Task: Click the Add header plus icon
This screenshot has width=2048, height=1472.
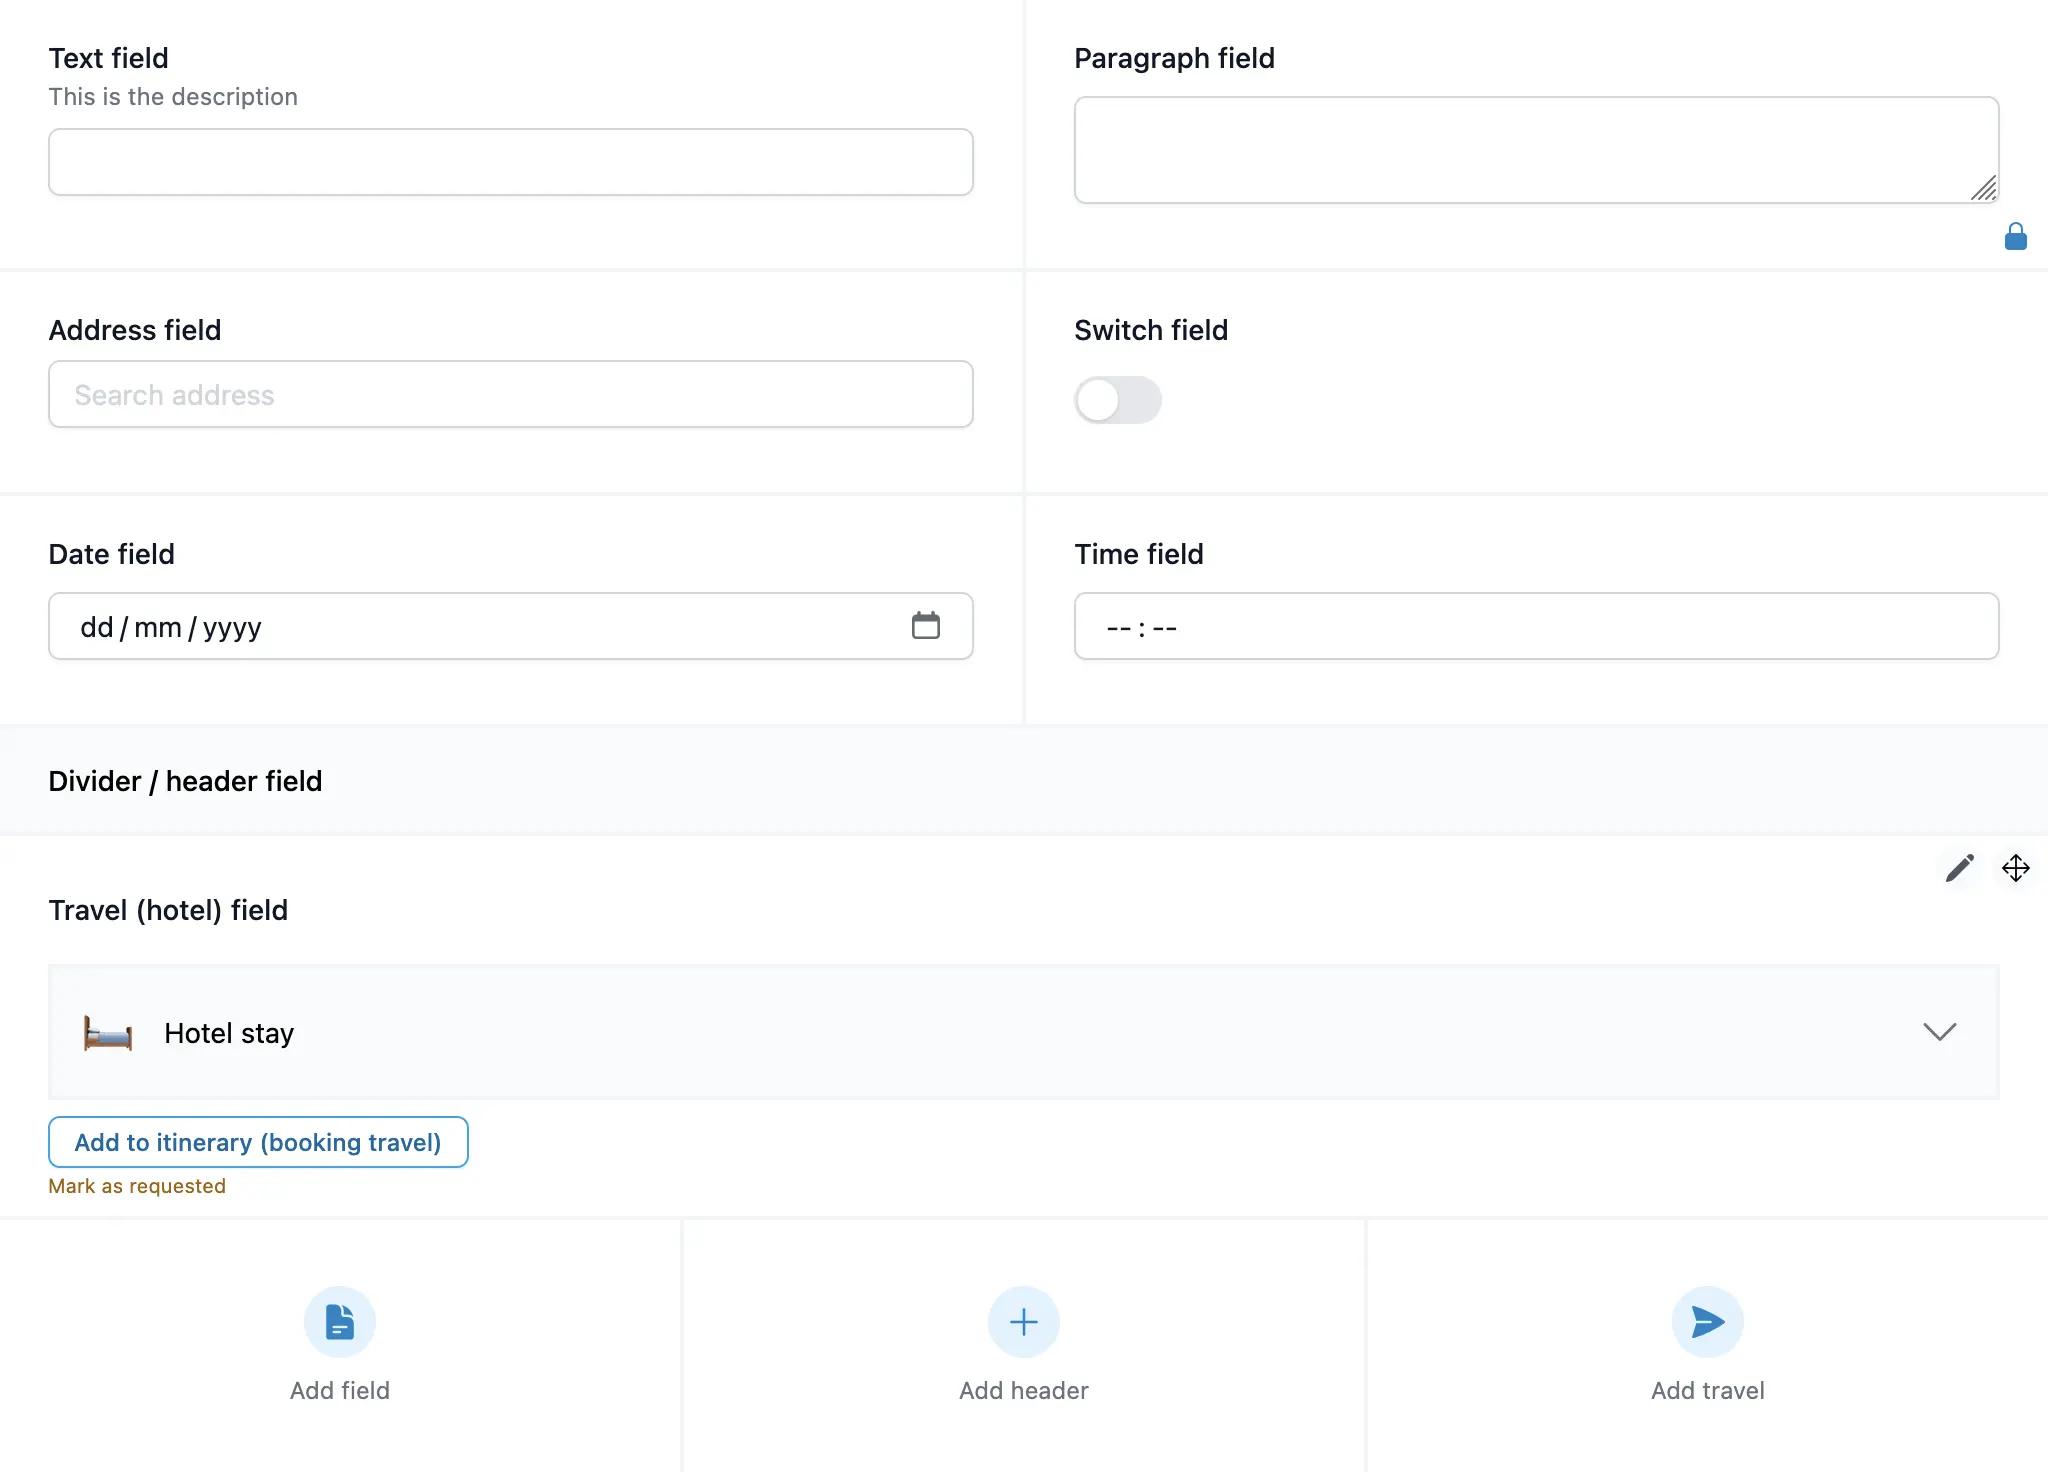Action: pos(1023,1322)
